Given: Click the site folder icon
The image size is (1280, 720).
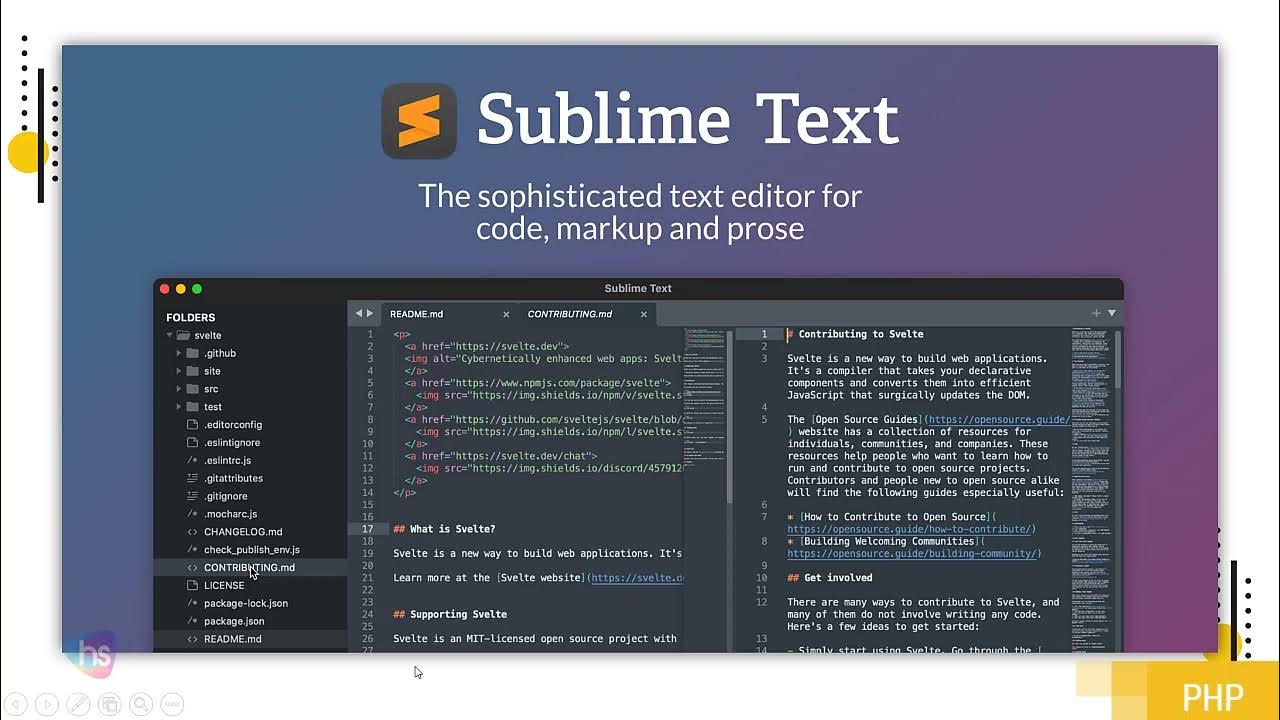Looking at the screenshot, I should pos(192,371).
